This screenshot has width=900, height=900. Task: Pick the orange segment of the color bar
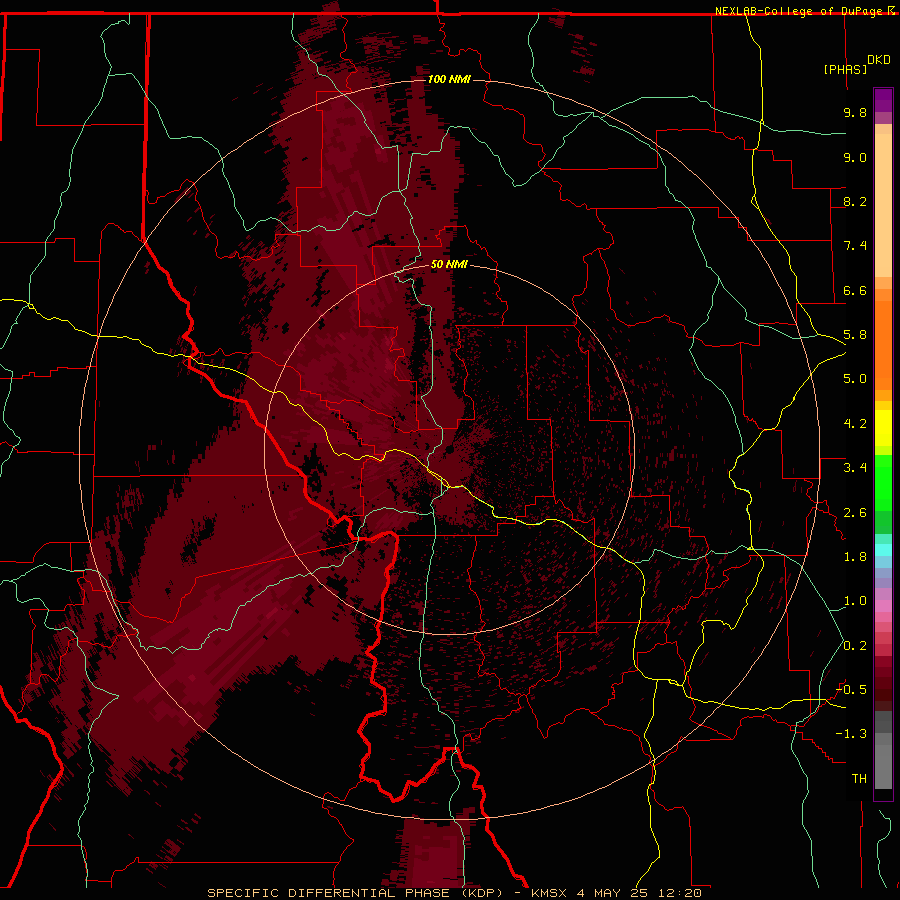pos(883,346)
